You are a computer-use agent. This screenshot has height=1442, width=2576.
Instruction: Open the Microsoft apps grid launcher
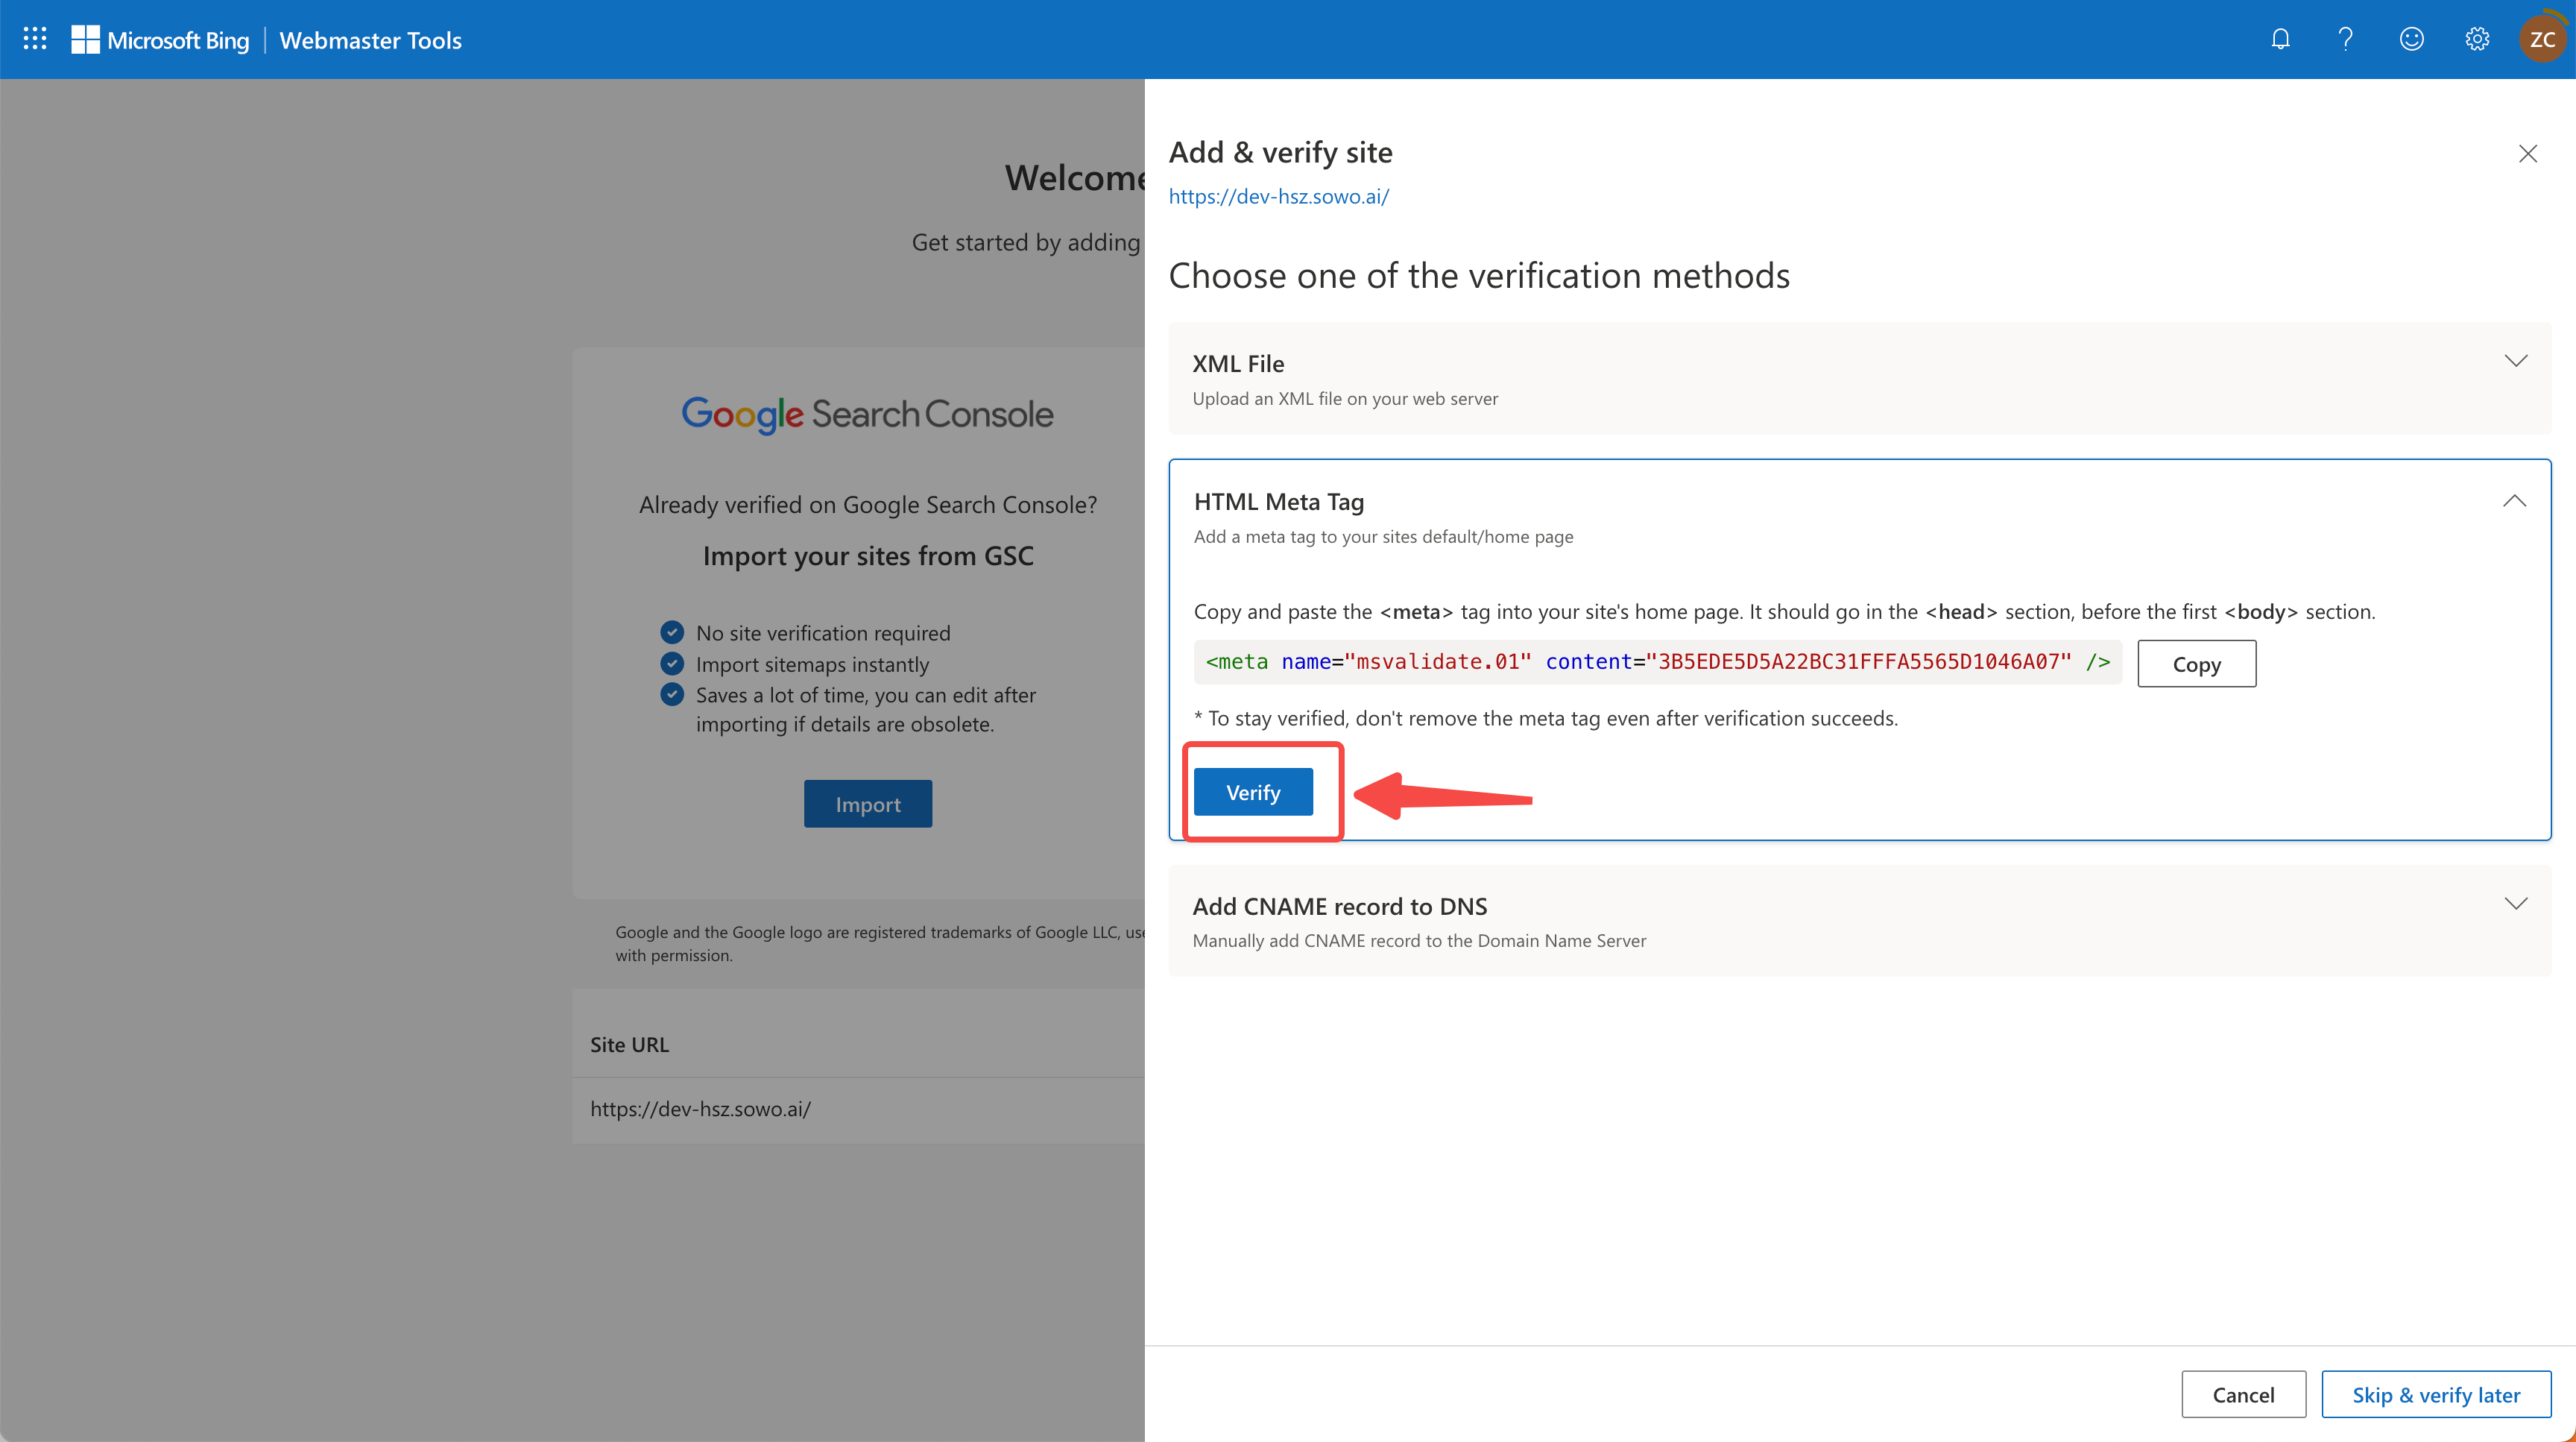35,39
